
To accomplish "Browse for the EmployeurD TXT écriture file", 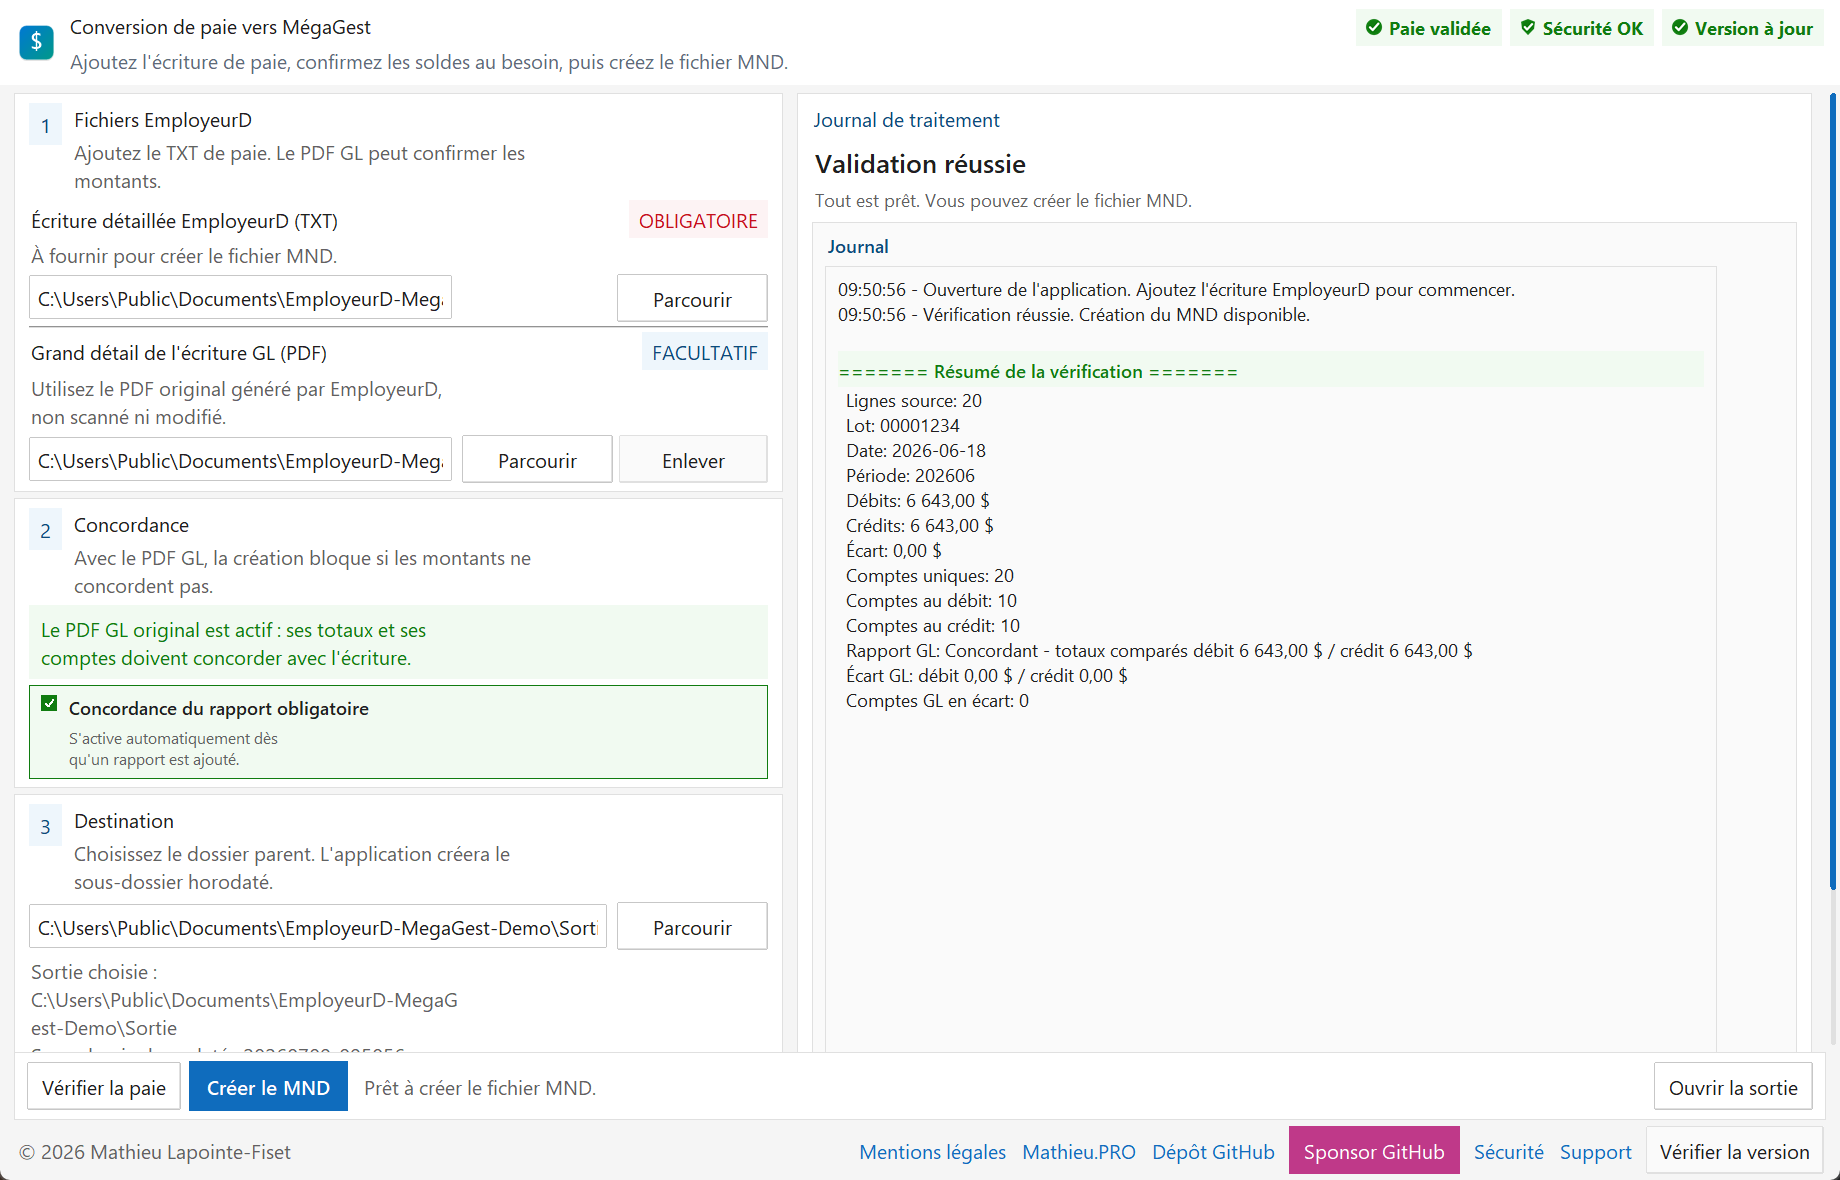I will 692,299.
